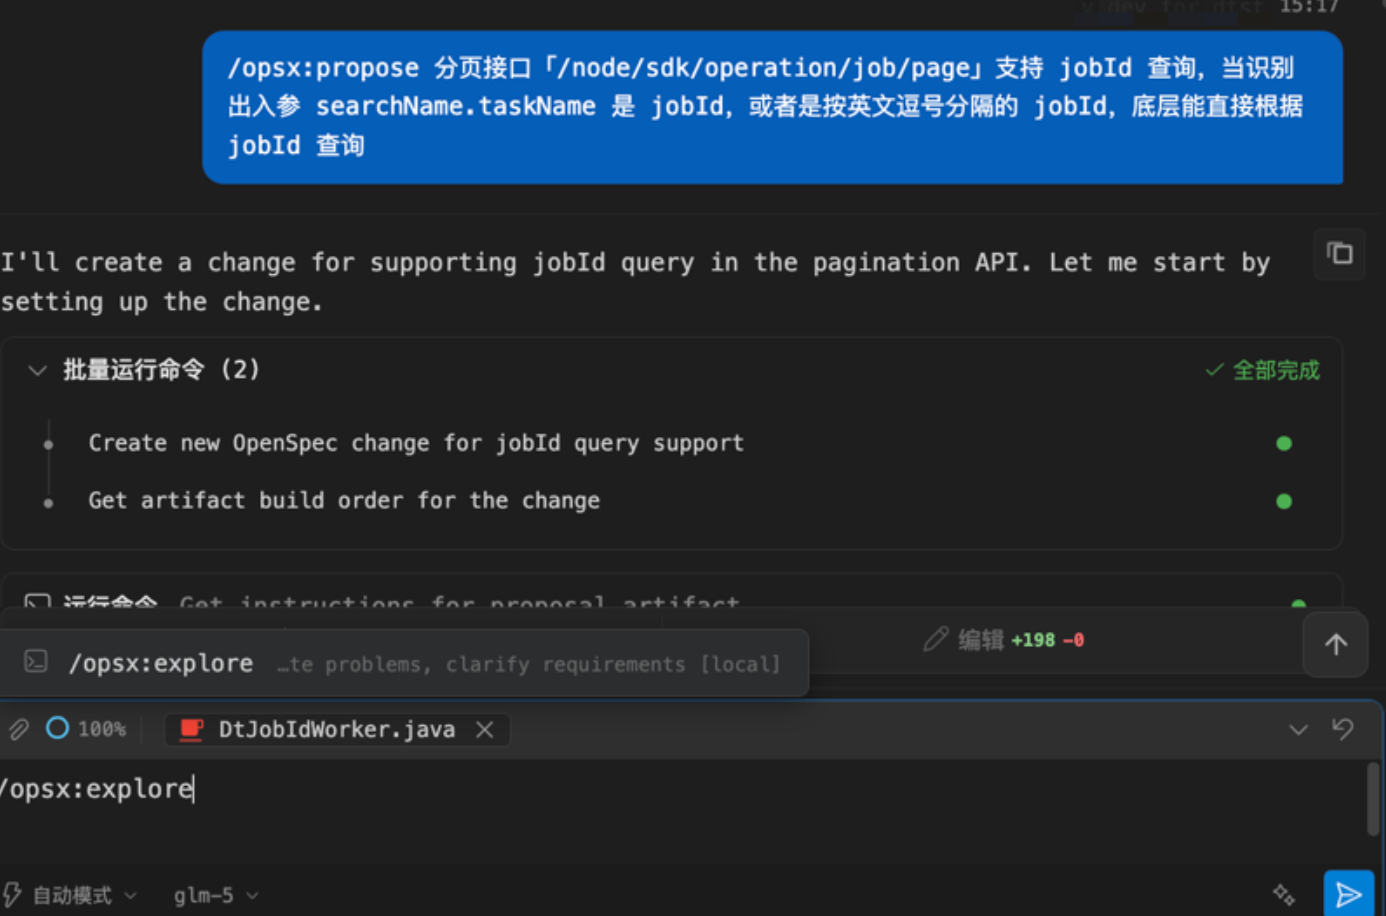Open 'Get artifact build order' command entry

point(343,500)
